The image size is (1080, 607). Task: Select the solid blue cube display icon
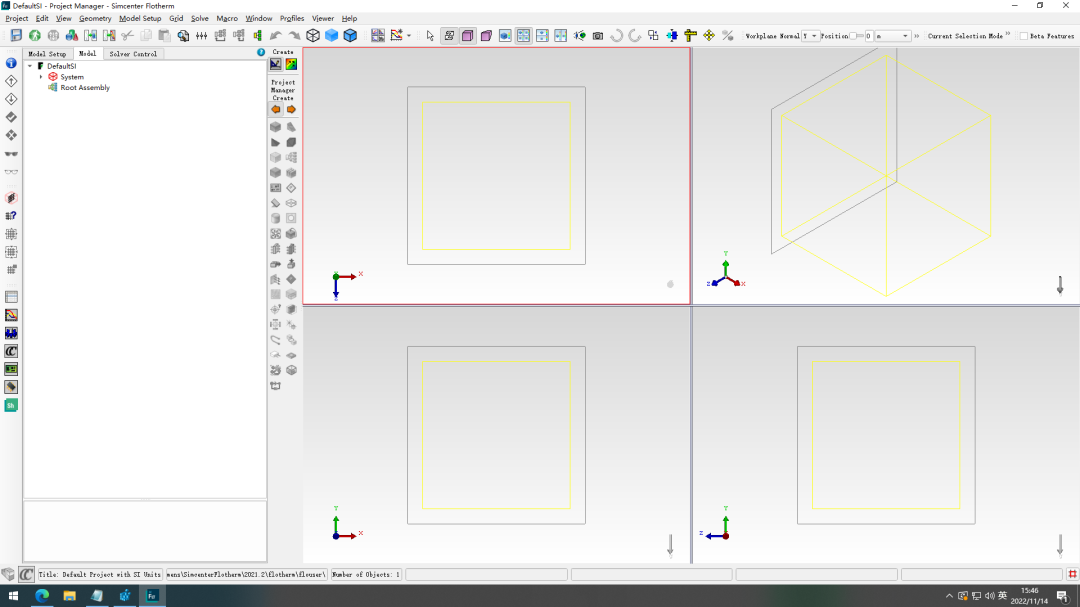[331, 35]
